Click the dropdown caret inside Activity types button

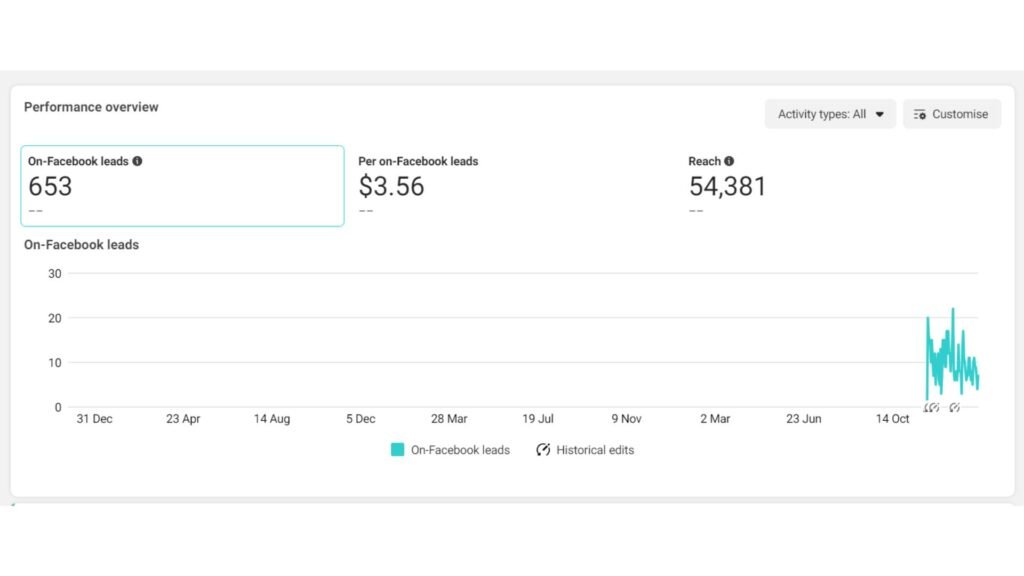pyautogui.click(x=882, y=114)
